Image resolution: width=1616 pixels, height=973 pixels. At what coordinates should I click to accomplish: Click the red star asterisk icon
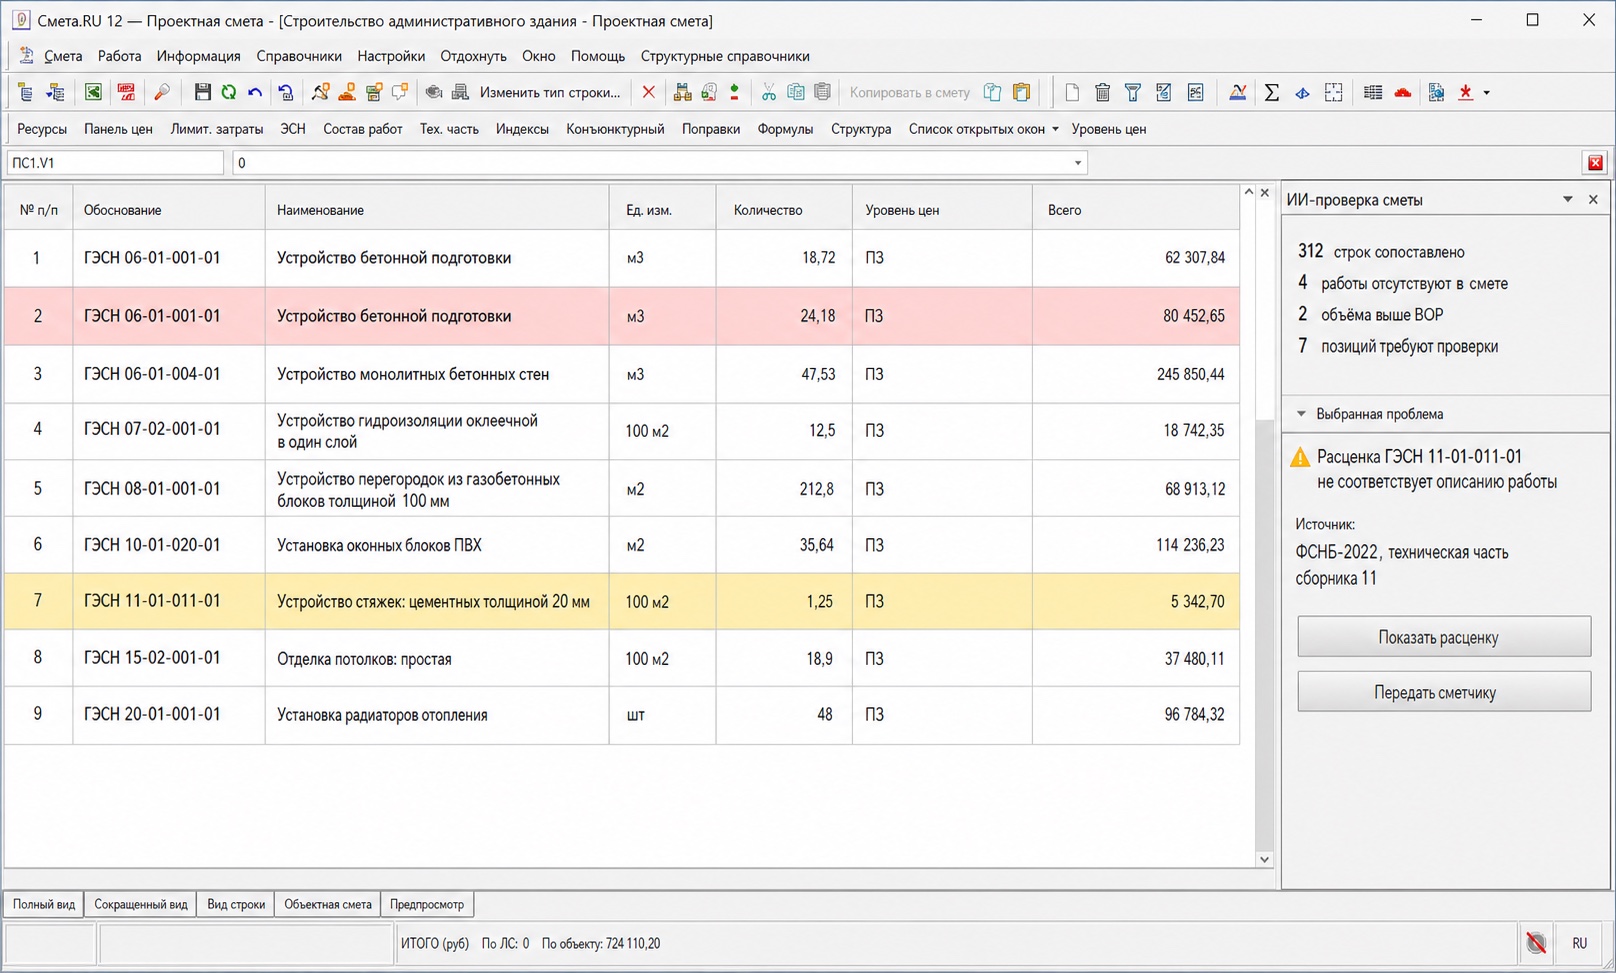coord(1465,92)
